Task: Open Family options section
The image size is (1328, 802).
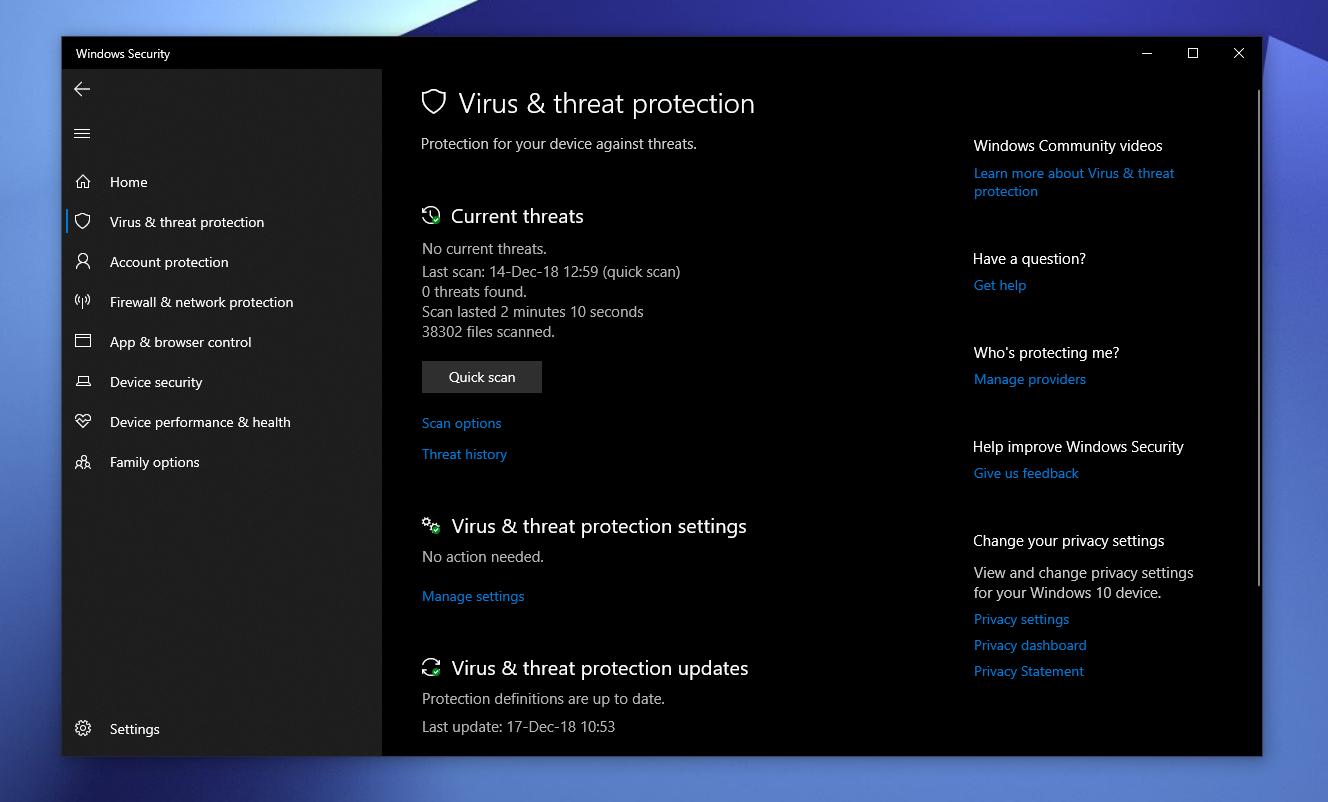Action: pos(155,462)
